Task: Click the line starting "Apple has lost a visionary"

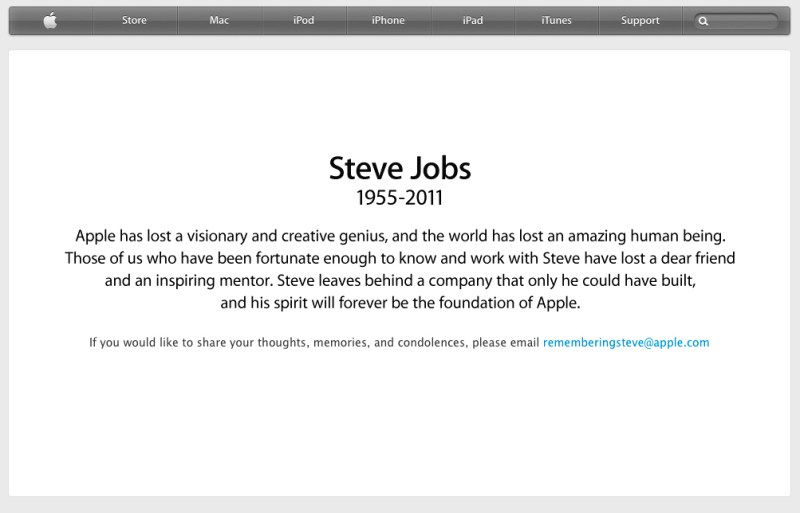Action: pos(399,236)
